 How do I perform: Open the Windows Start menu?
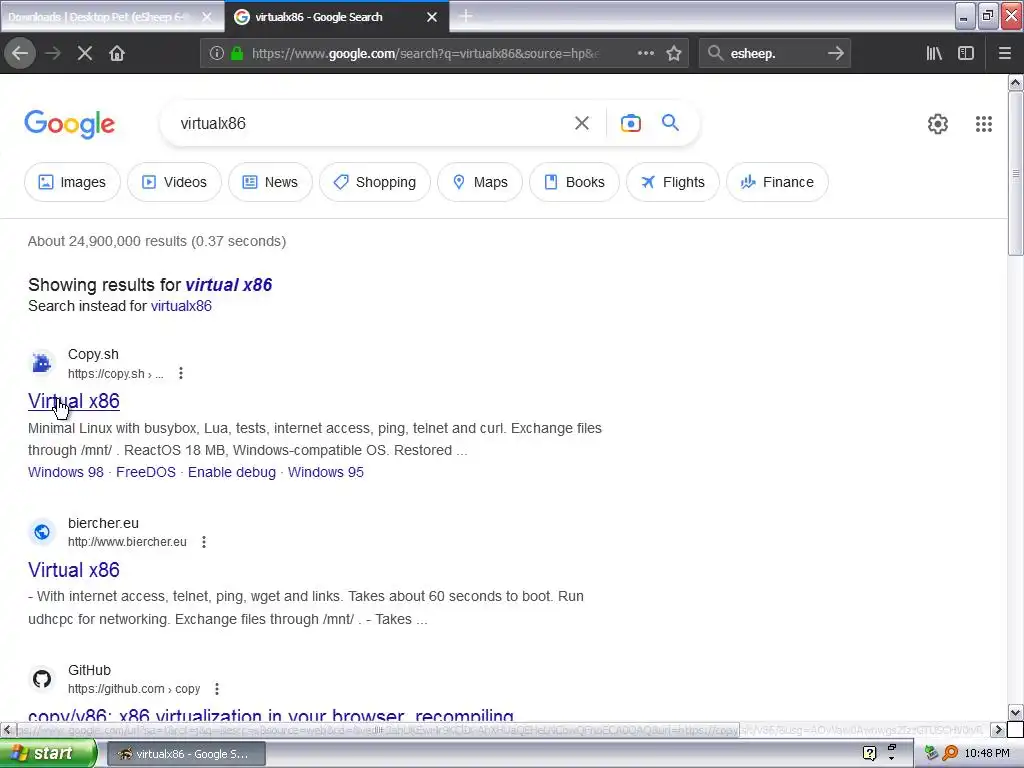point(48,754)
